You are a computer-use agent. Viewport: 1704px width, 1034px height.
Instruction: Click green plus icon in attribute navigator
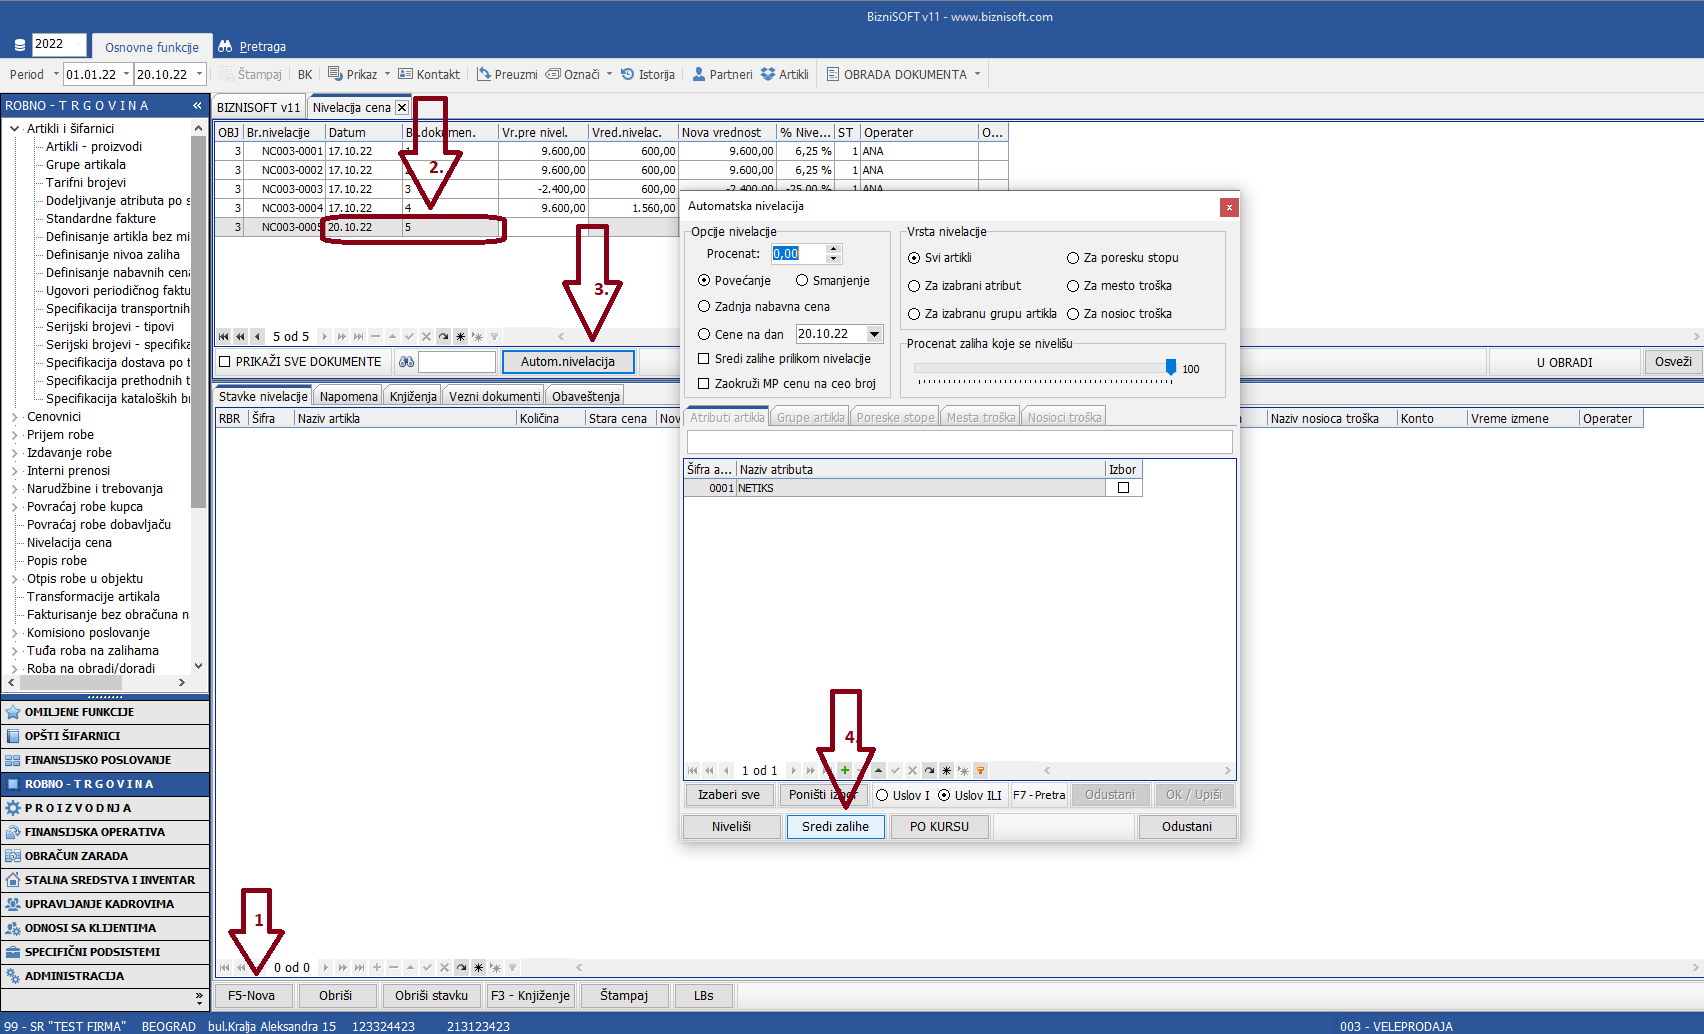click(845, 770)
